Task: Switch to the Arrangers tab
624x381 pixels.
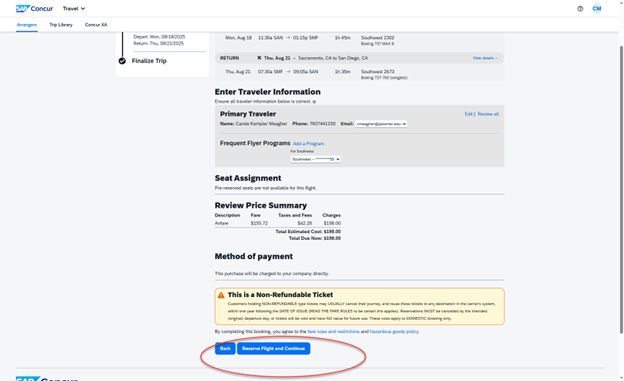Action: pos(27,25)
